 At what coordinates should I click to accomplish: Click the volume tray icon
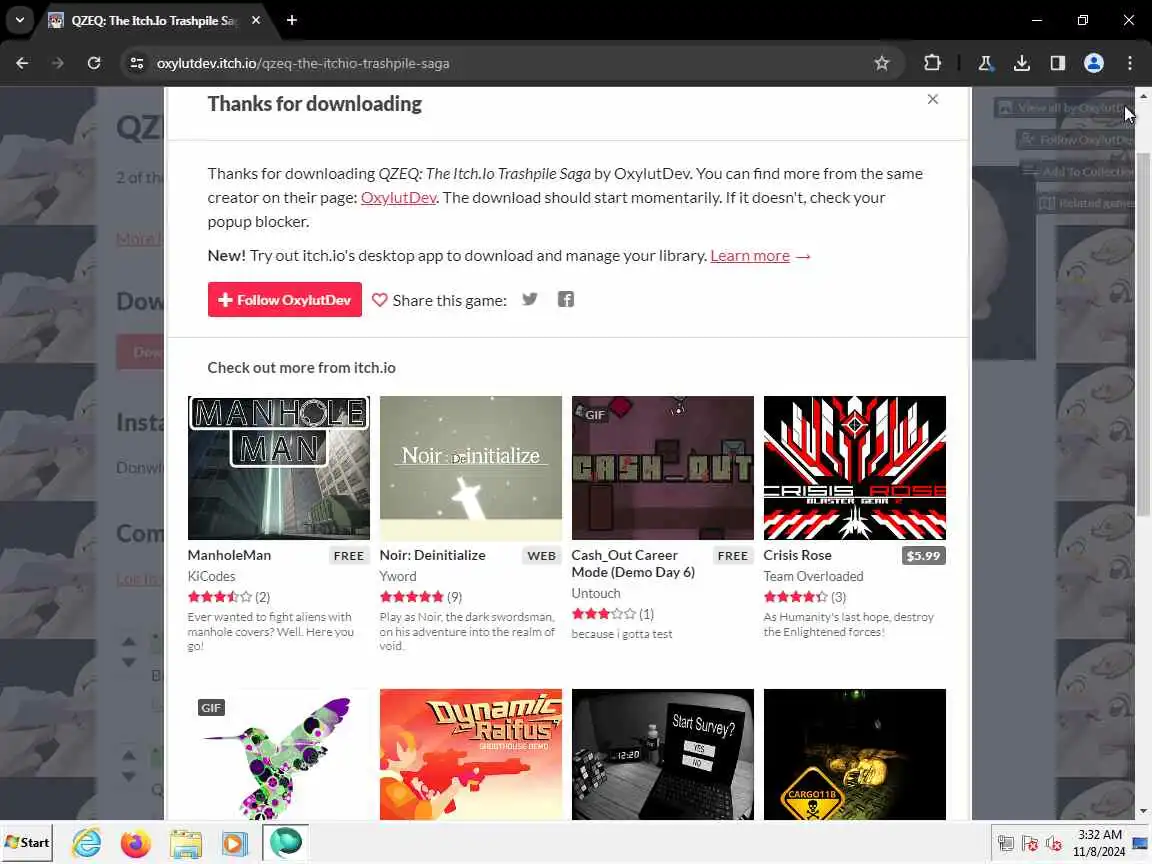[x=1054, y=843]
